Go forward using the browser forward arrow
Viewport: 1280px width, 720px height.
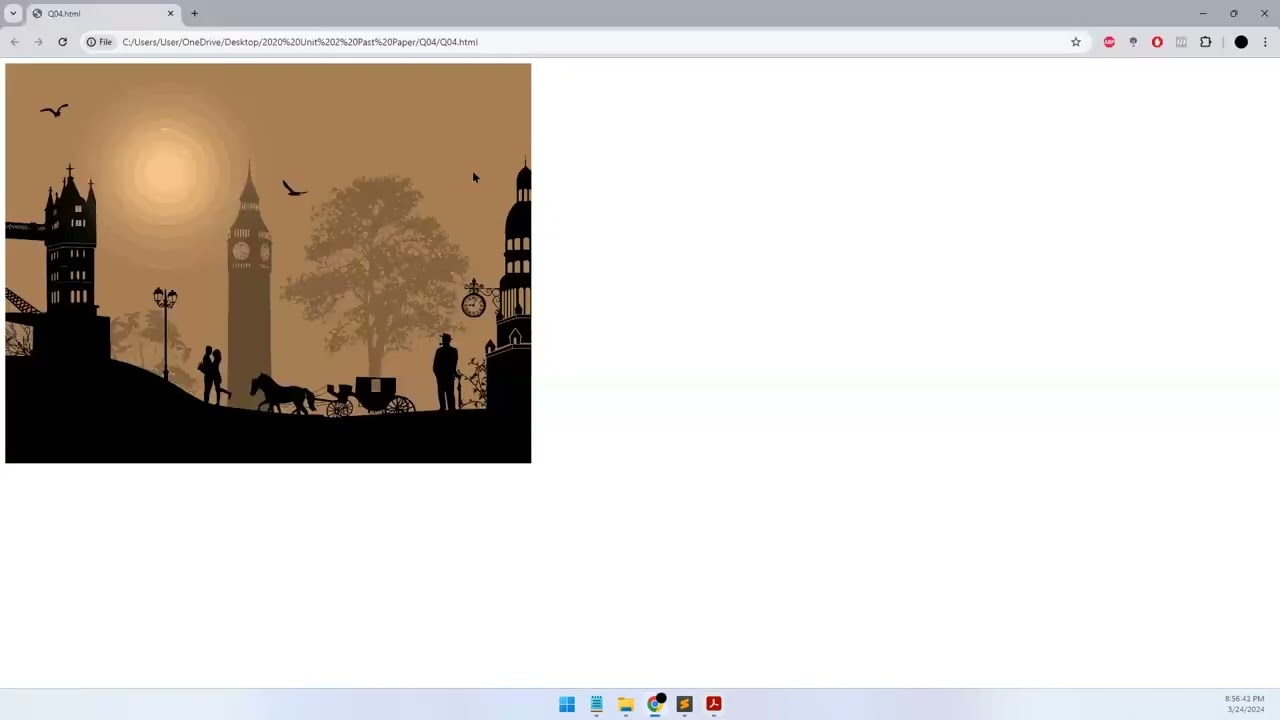[38, 42]
